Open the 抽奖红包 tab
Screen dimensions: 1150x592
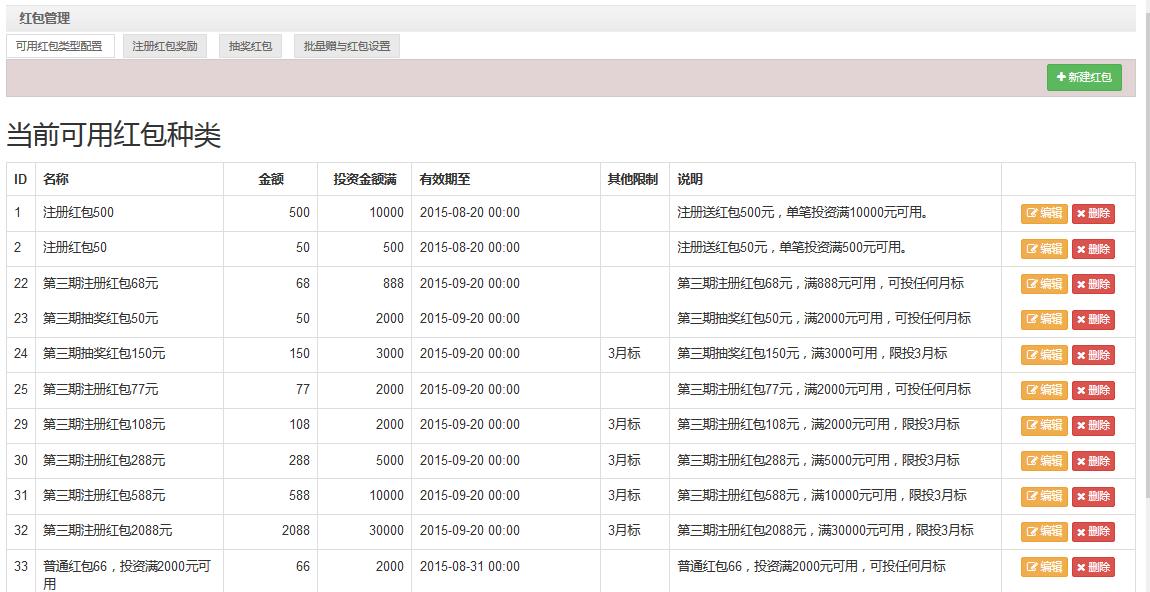(250, 46)
